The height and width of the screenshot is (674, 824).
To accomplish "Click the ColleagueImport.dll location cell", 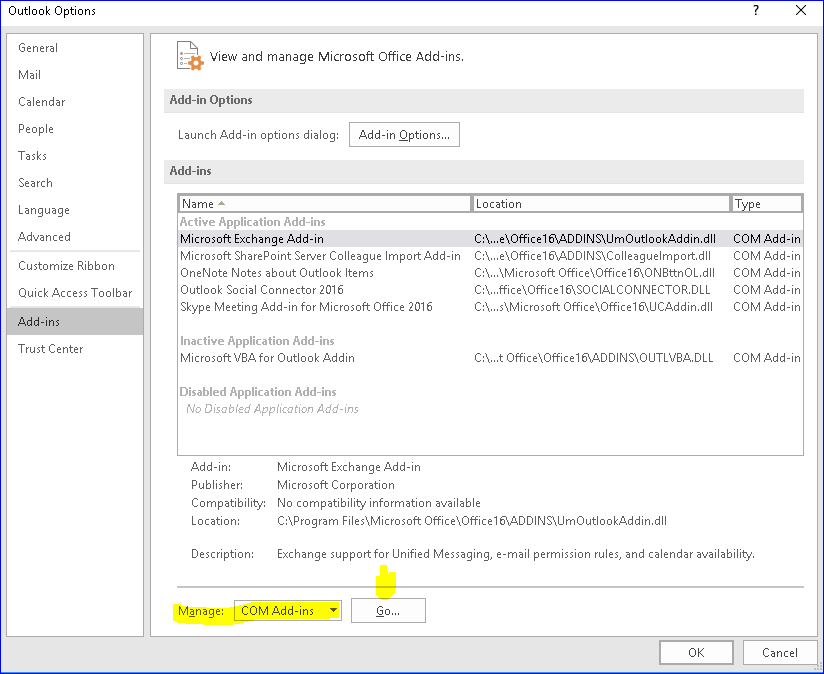I will [x=592, y=256].
